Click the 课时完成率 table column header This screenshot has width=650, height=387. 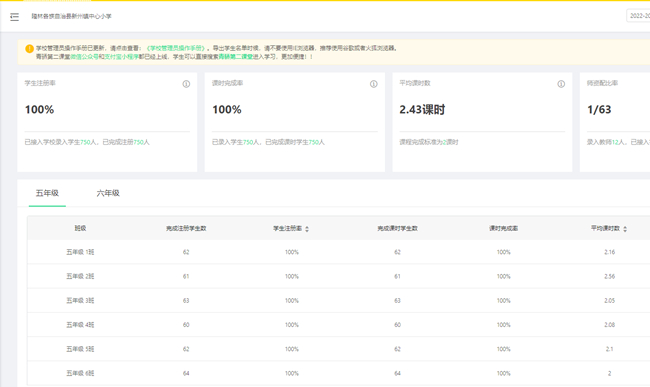coord(503,228)
